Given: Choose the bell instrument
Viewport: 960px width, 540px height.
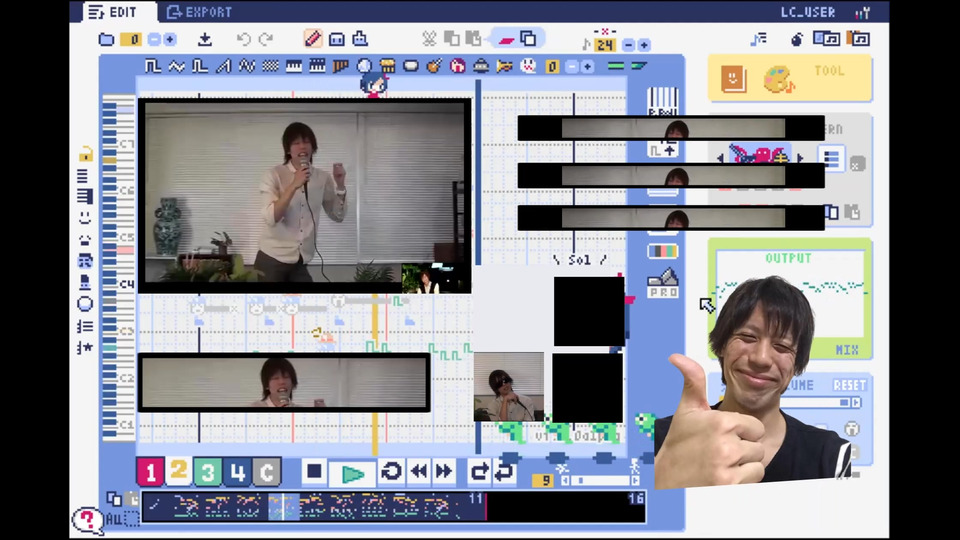Looking at the screenshot, I should [x=481, y=66].
